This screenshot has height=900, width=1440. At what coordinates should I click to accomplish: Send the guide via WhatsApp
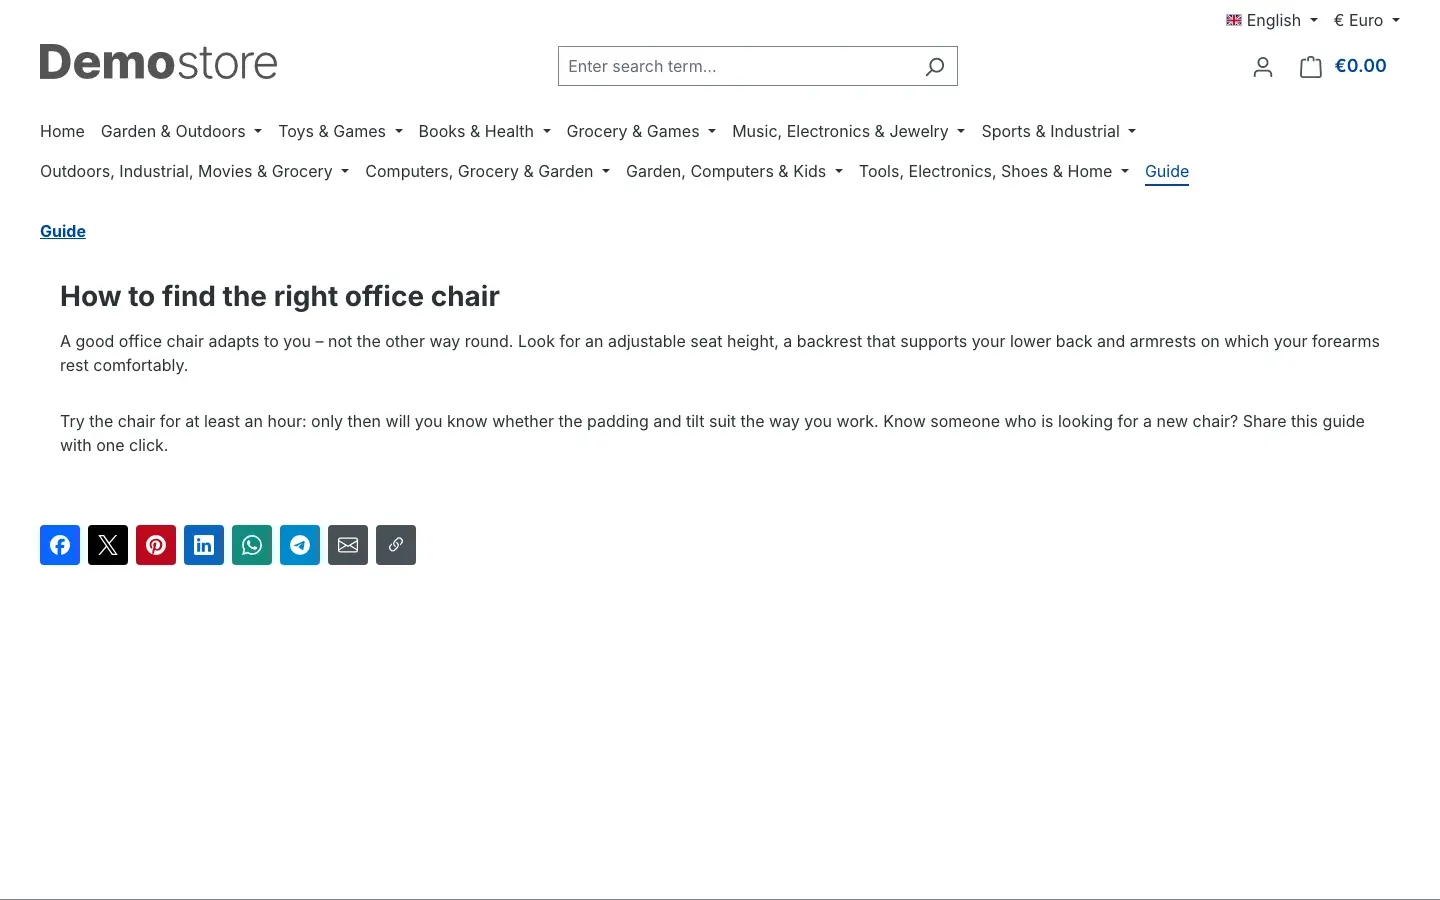click(252, 545)
